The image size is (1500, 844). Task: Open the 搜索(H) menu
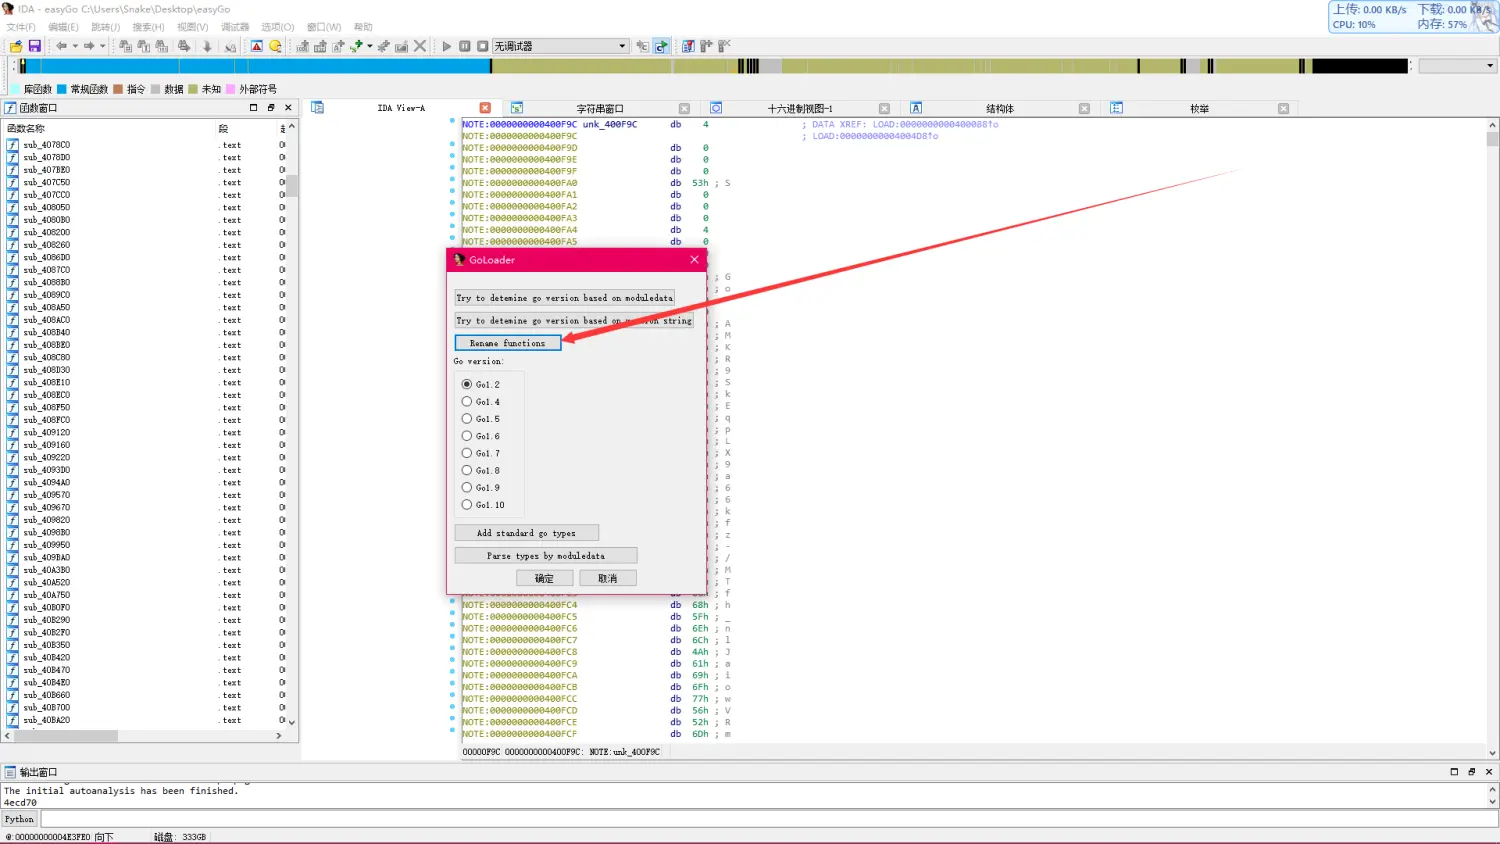[148, 27]
